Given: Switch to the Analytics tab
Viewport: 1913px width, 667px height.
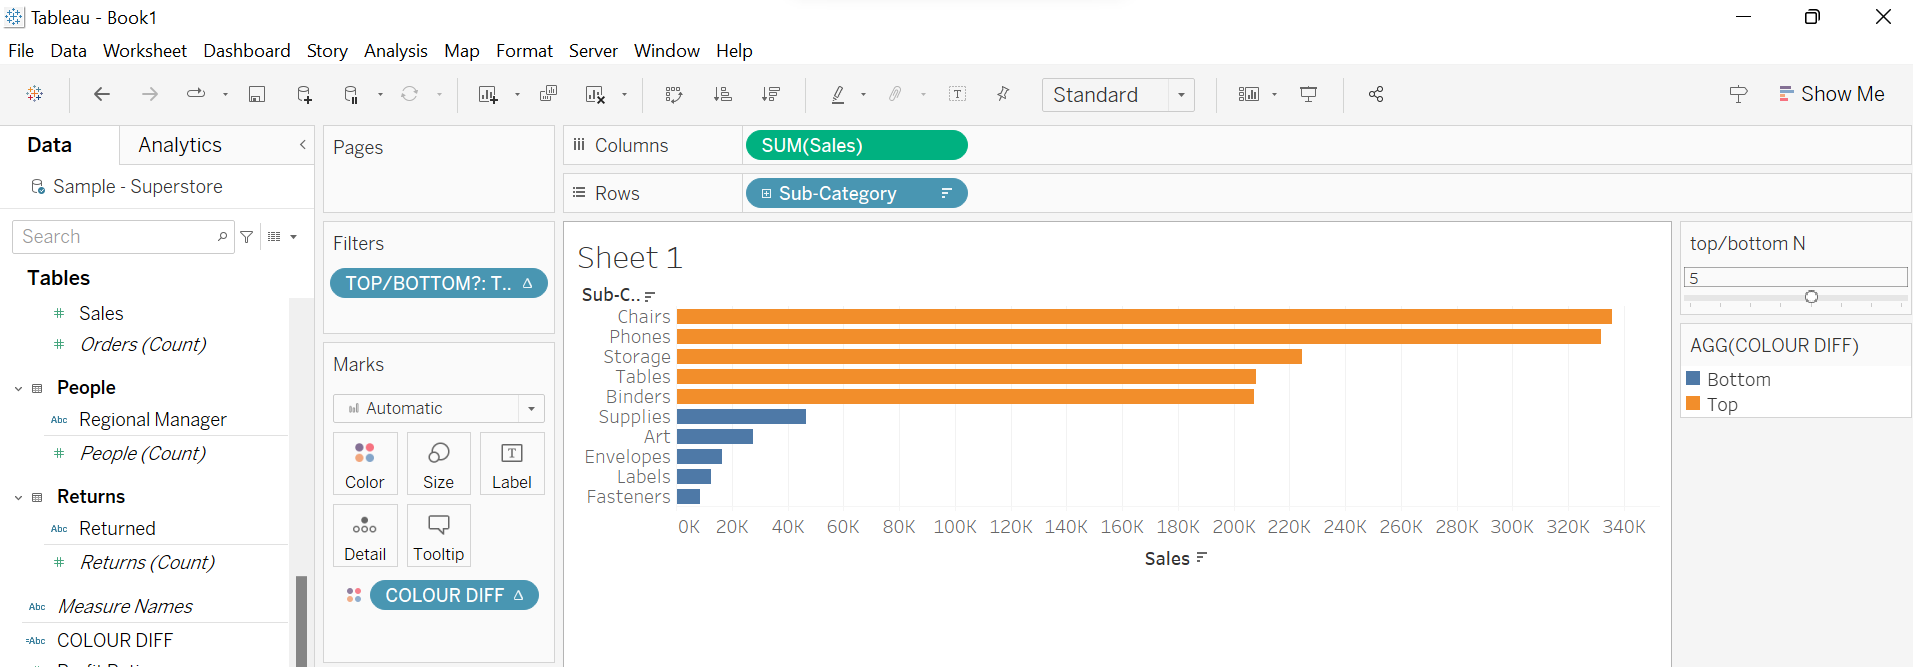Looking at the screenshot, I should pos(180,145).
